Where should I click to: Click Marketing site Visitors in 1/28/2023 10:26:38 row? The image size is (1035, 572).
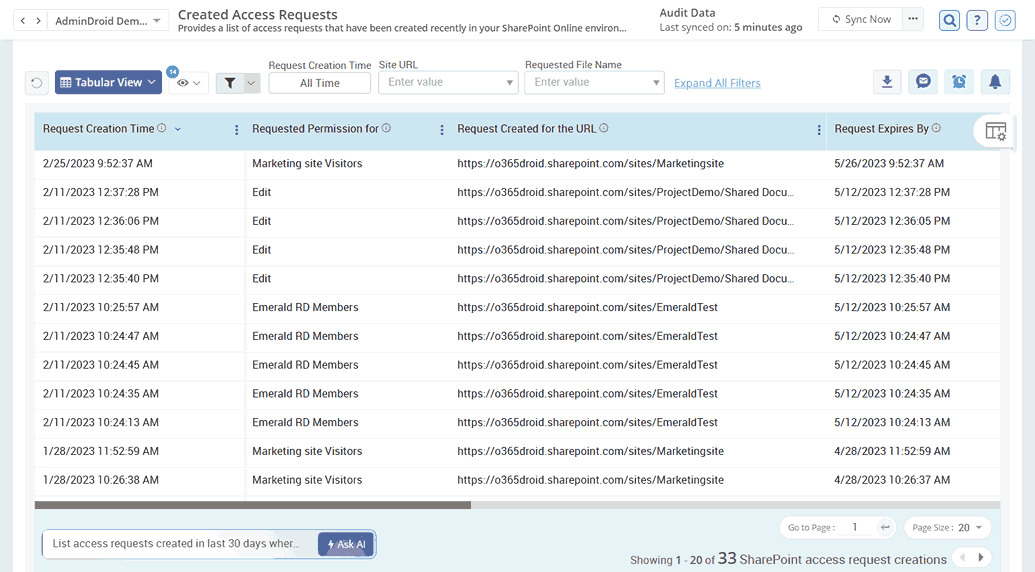(307, 480)
